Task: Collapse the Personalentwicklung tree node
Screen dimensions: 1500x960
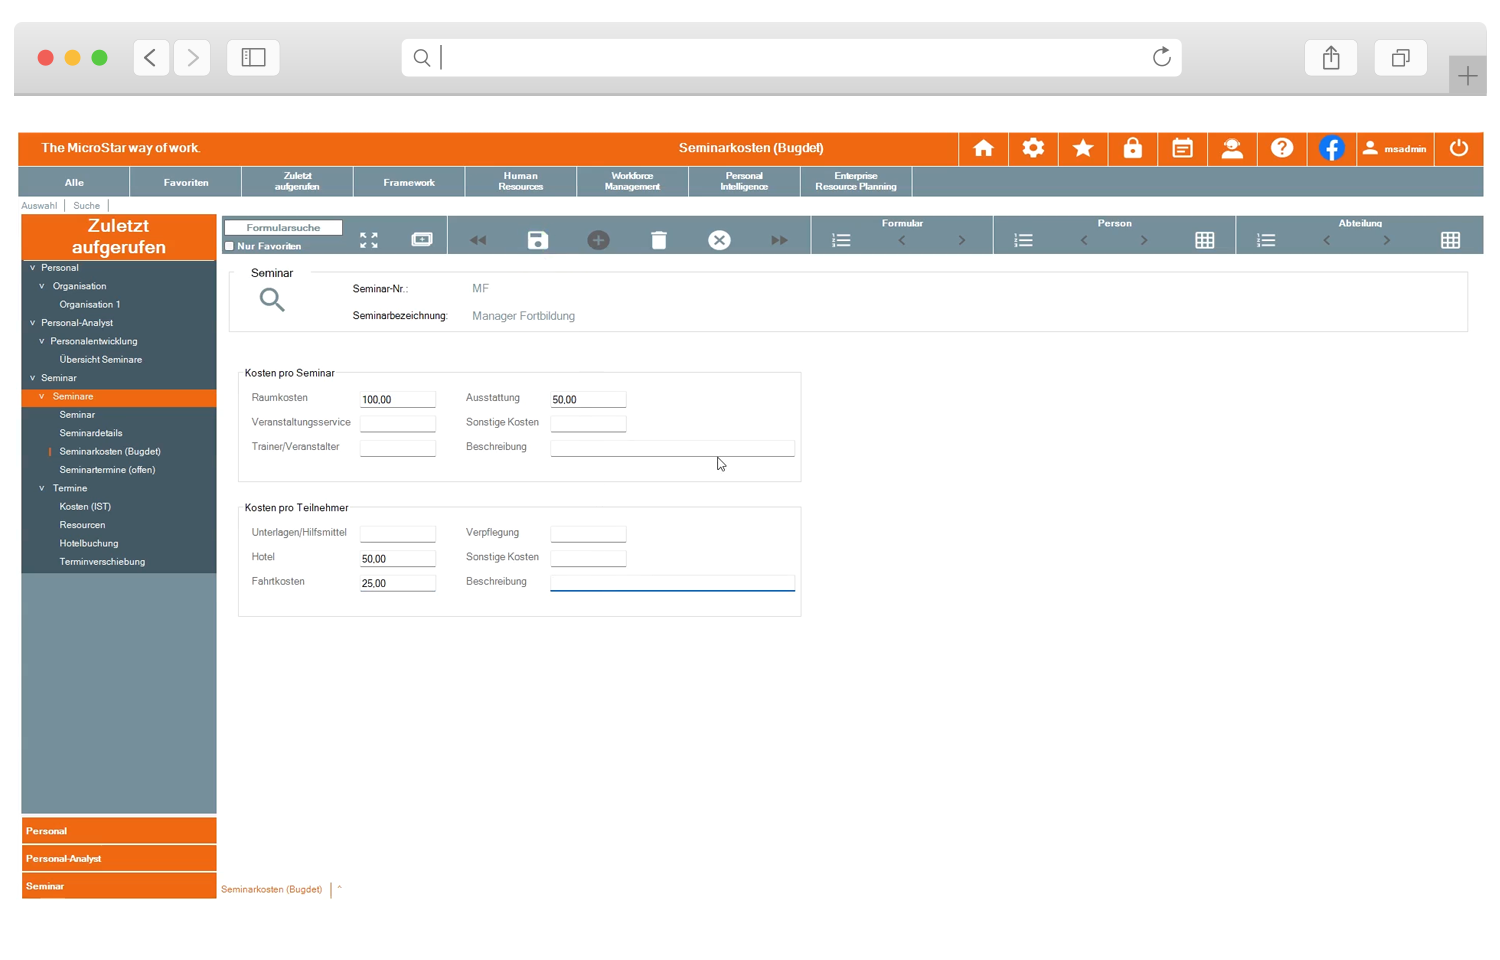Action: 42,341
